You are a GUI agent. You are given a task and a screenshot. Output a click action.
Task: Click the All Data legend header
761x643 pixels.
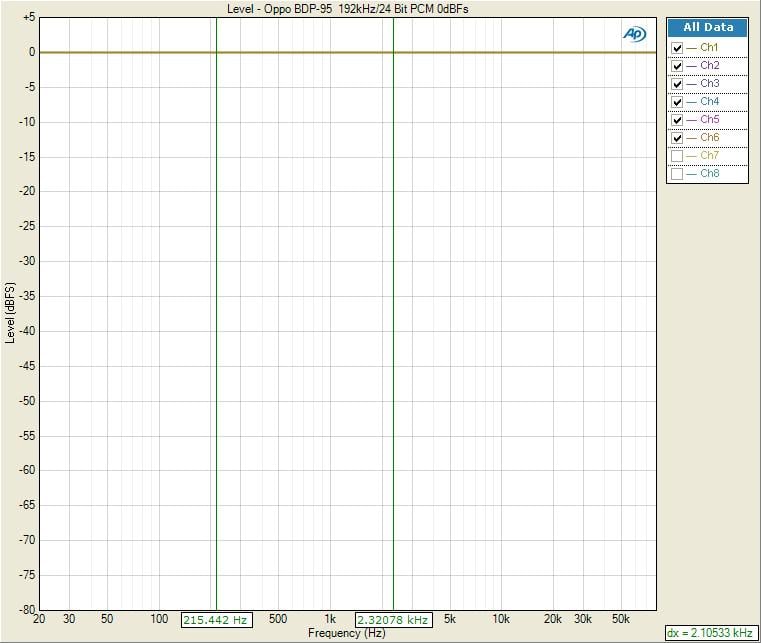click(x=708, y=28)
